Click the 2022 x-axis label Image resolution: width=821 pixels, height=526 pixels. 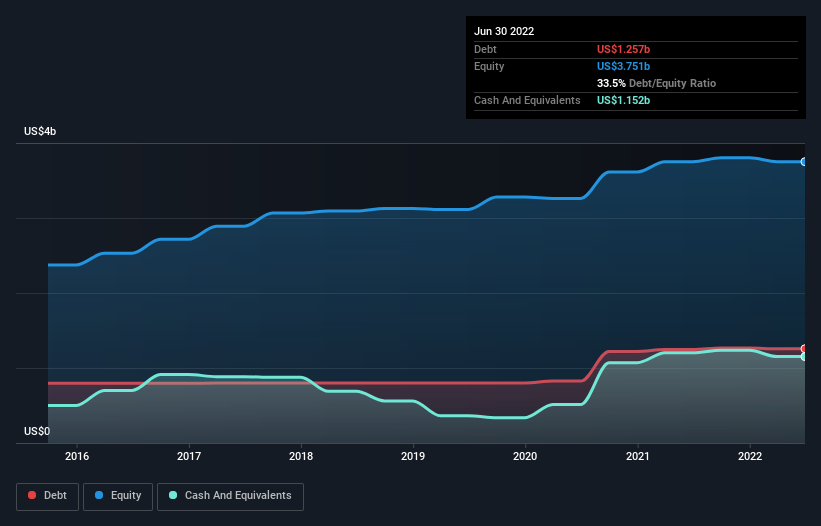pyautogui.click(x=750, y=456)
